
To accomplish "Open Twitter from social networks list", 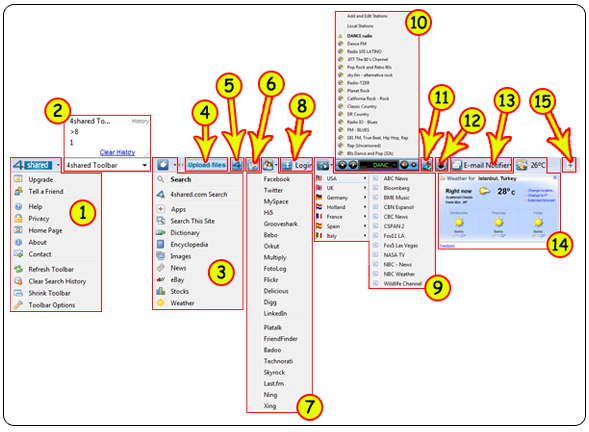I will (273, 190).
